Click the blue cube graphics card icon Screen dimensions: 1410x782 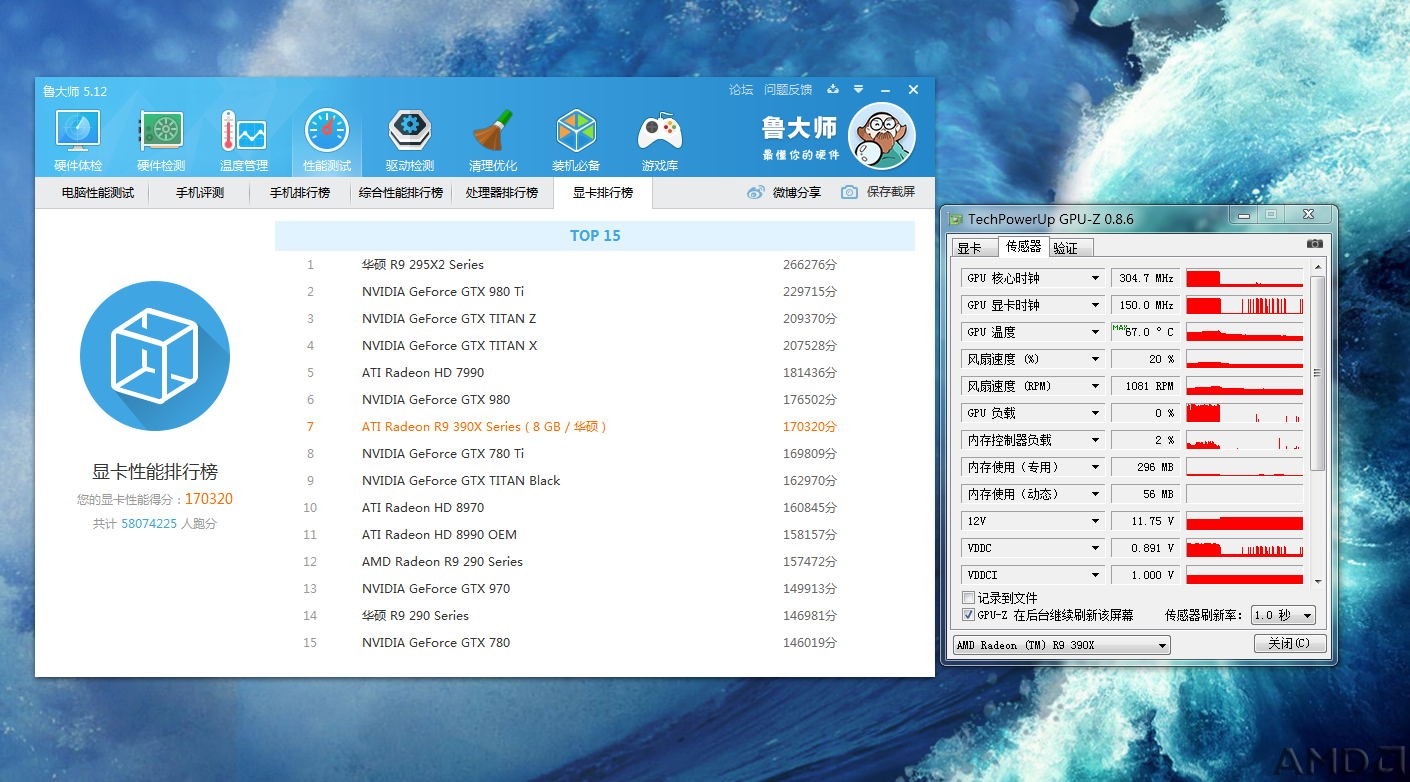click(155, 356)
